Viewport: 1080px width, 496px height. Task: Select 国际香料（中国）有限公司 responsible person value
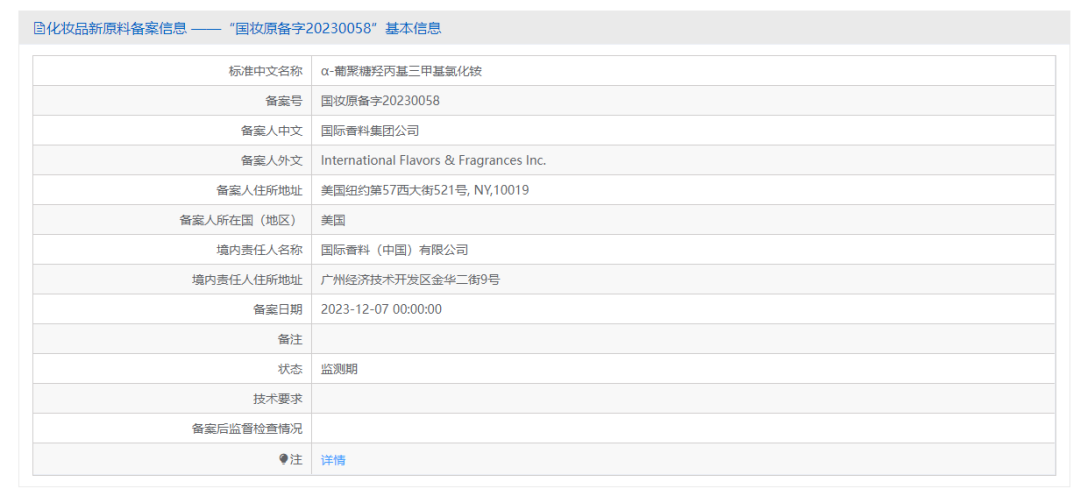click(394, 250)
